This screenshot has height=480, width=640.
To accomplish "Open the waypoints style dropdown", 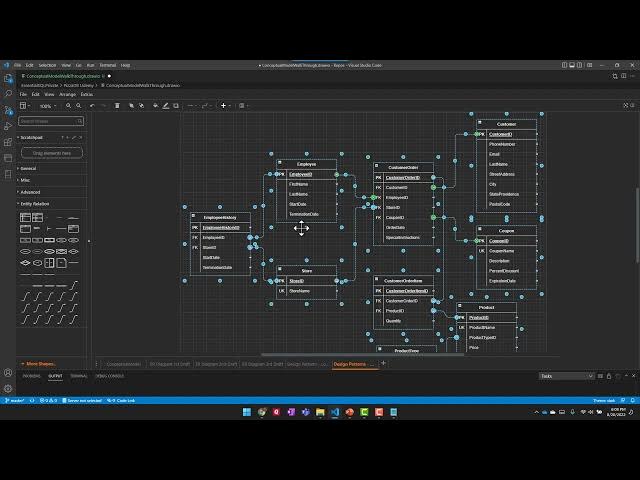I will pyautogui.click(x=207, y=106).
